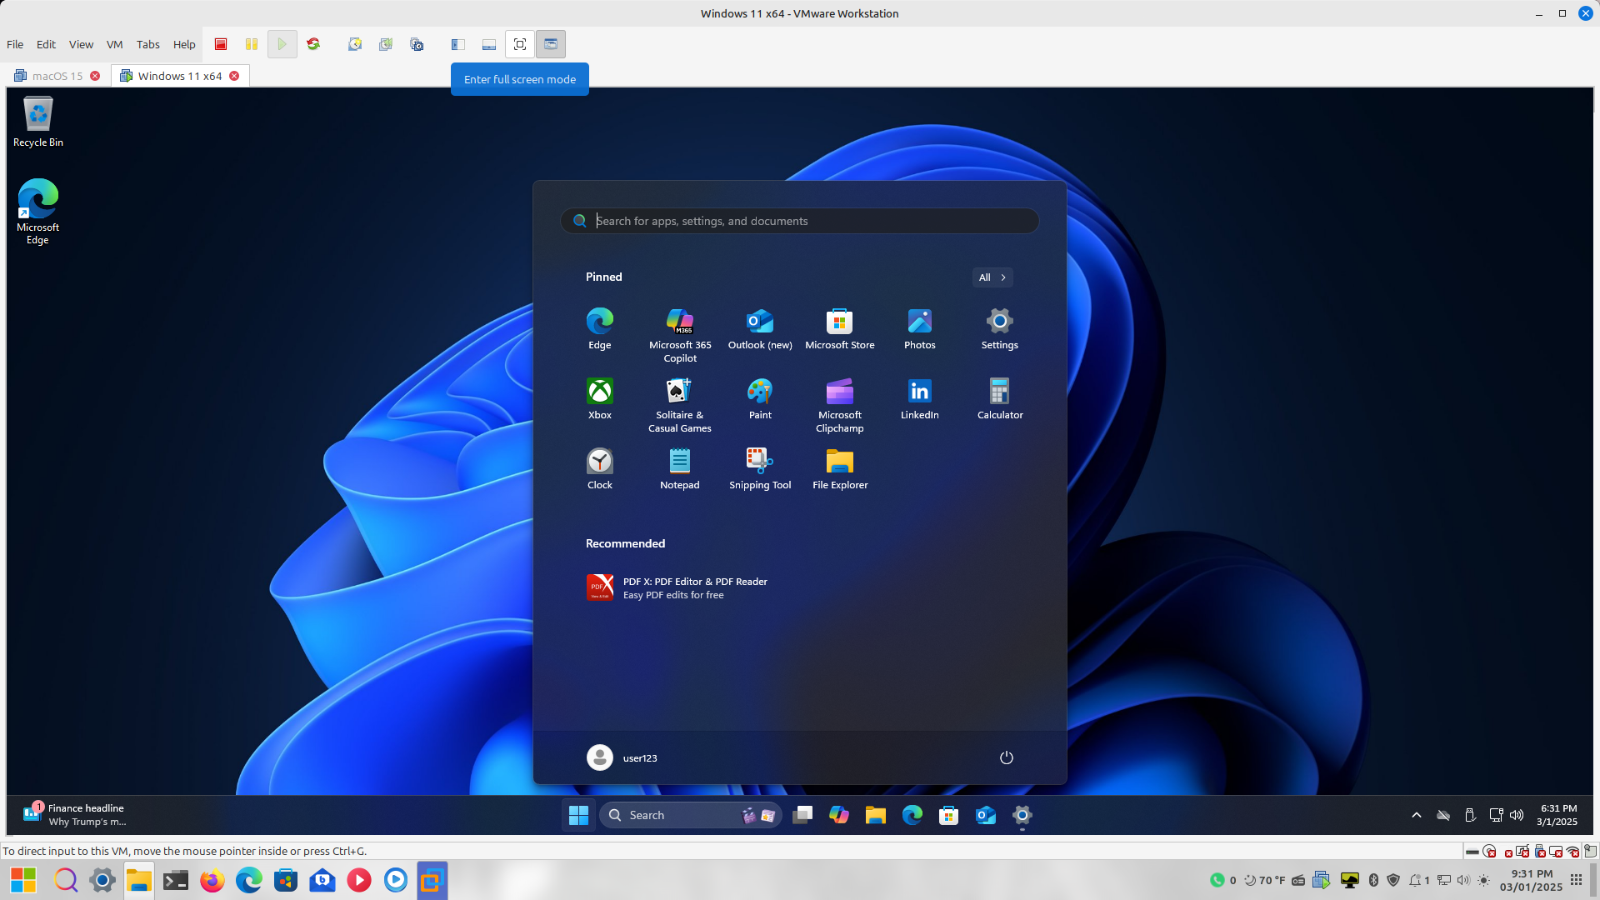
Task: Expand All apps list in Start
Action: pyautogui.click(x=992, y=277)
